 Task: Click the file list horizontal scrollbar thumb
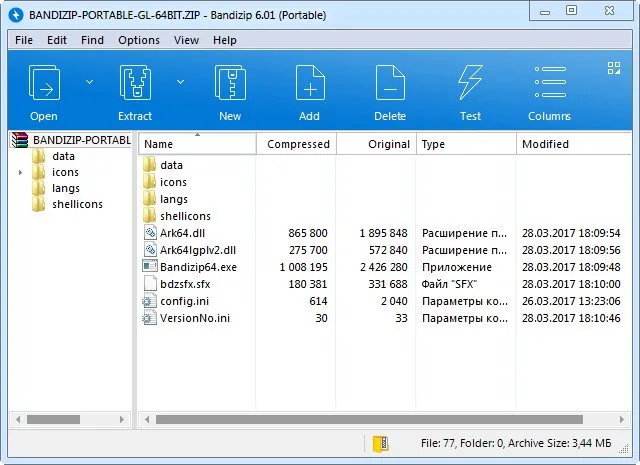(x=369, y=420)
